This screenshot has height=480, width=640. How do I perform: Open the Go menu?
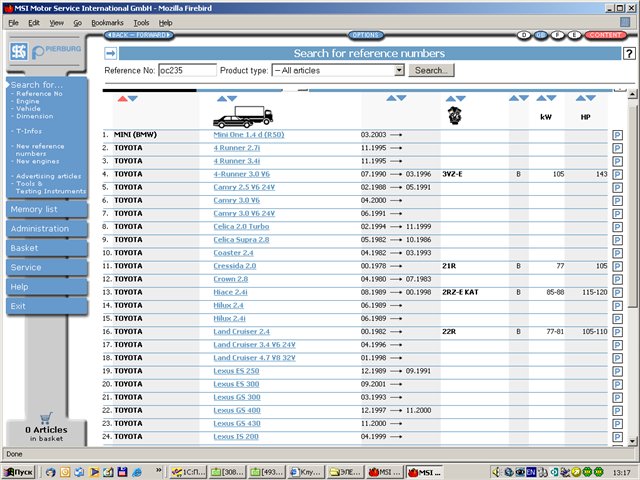[x=78, y=23]
